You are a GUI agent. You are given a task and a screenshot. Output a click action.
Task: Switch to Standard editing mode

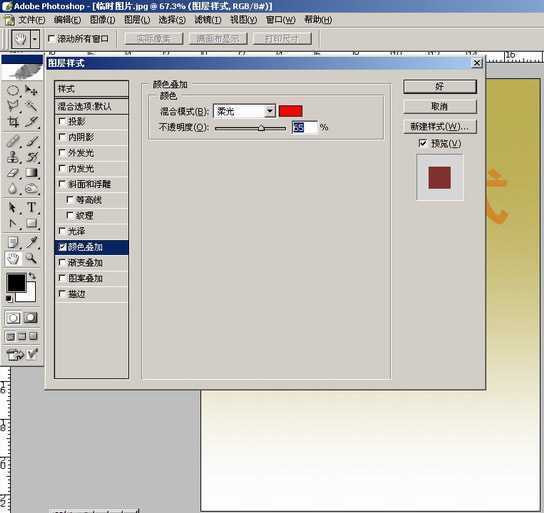click(13, 318)
